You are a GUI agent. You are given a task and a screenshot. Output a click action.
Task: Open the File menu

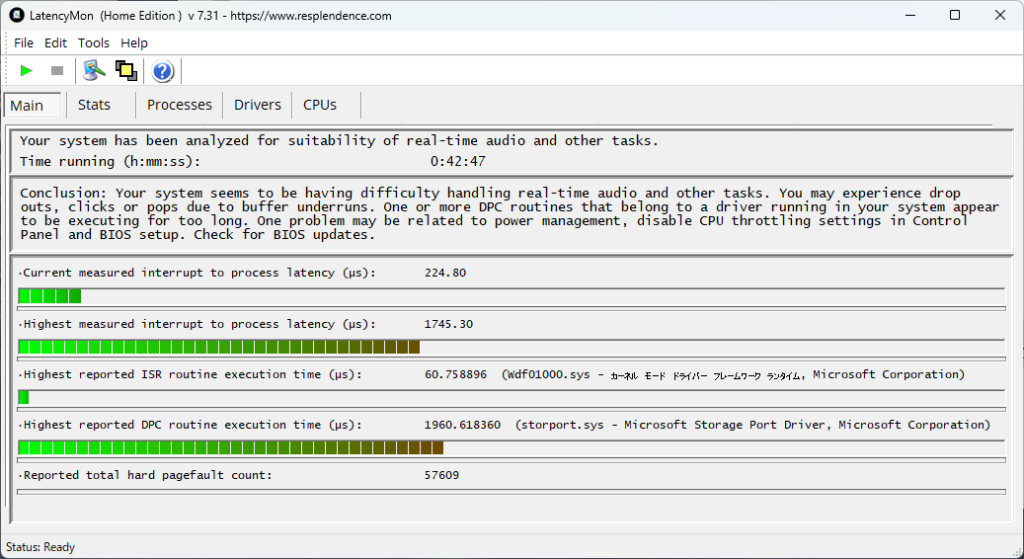(23, 43)
